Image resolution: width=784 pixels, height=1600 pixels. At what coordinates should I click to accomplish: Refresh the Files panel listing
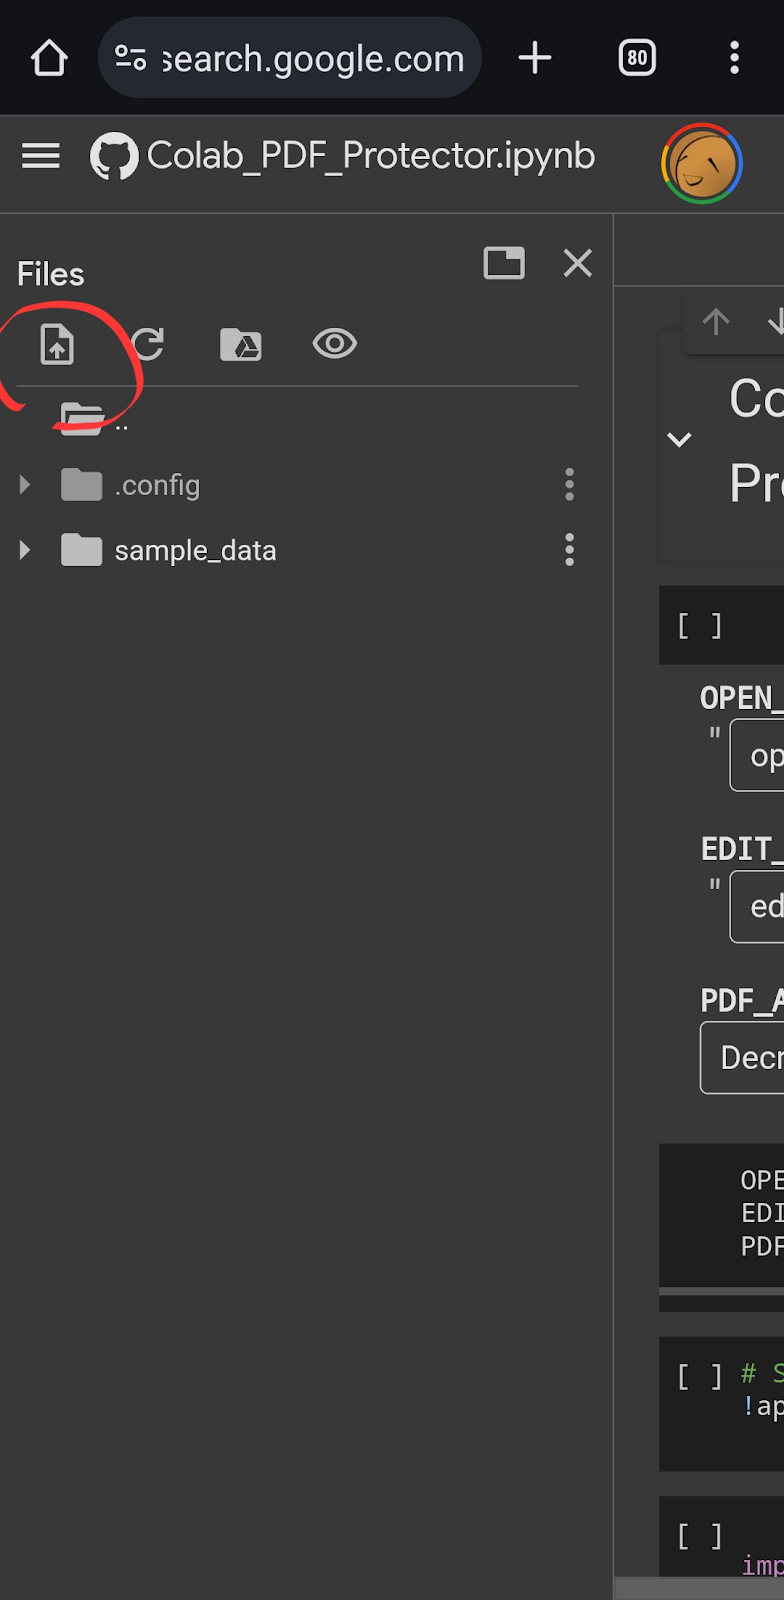(148, 345)
